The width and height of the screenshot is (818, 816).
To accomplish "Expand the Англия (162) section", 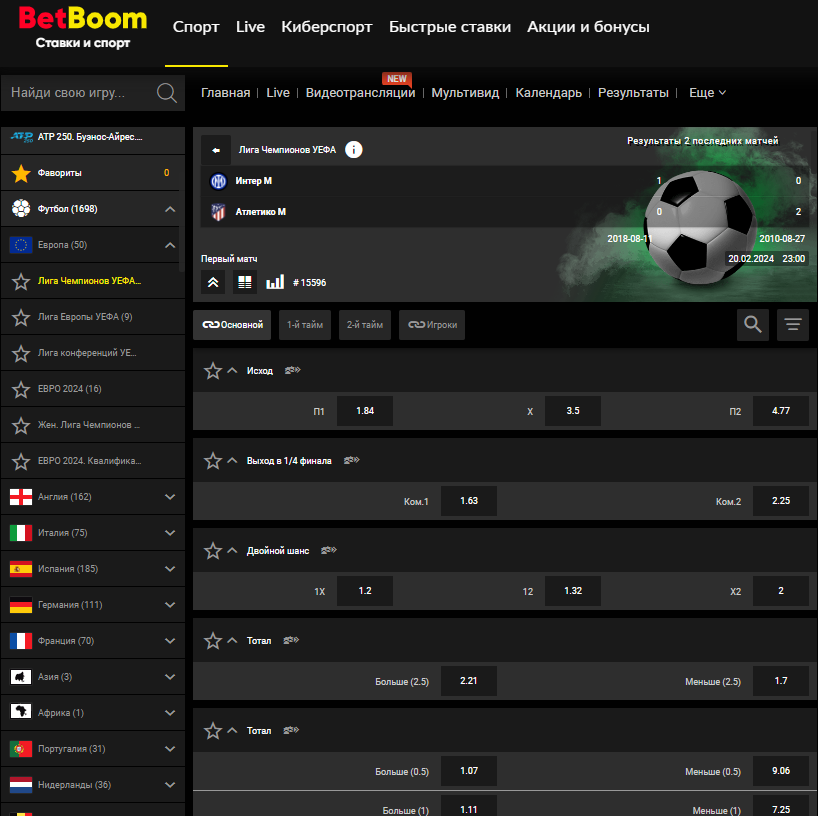I will tap(170, 497).
